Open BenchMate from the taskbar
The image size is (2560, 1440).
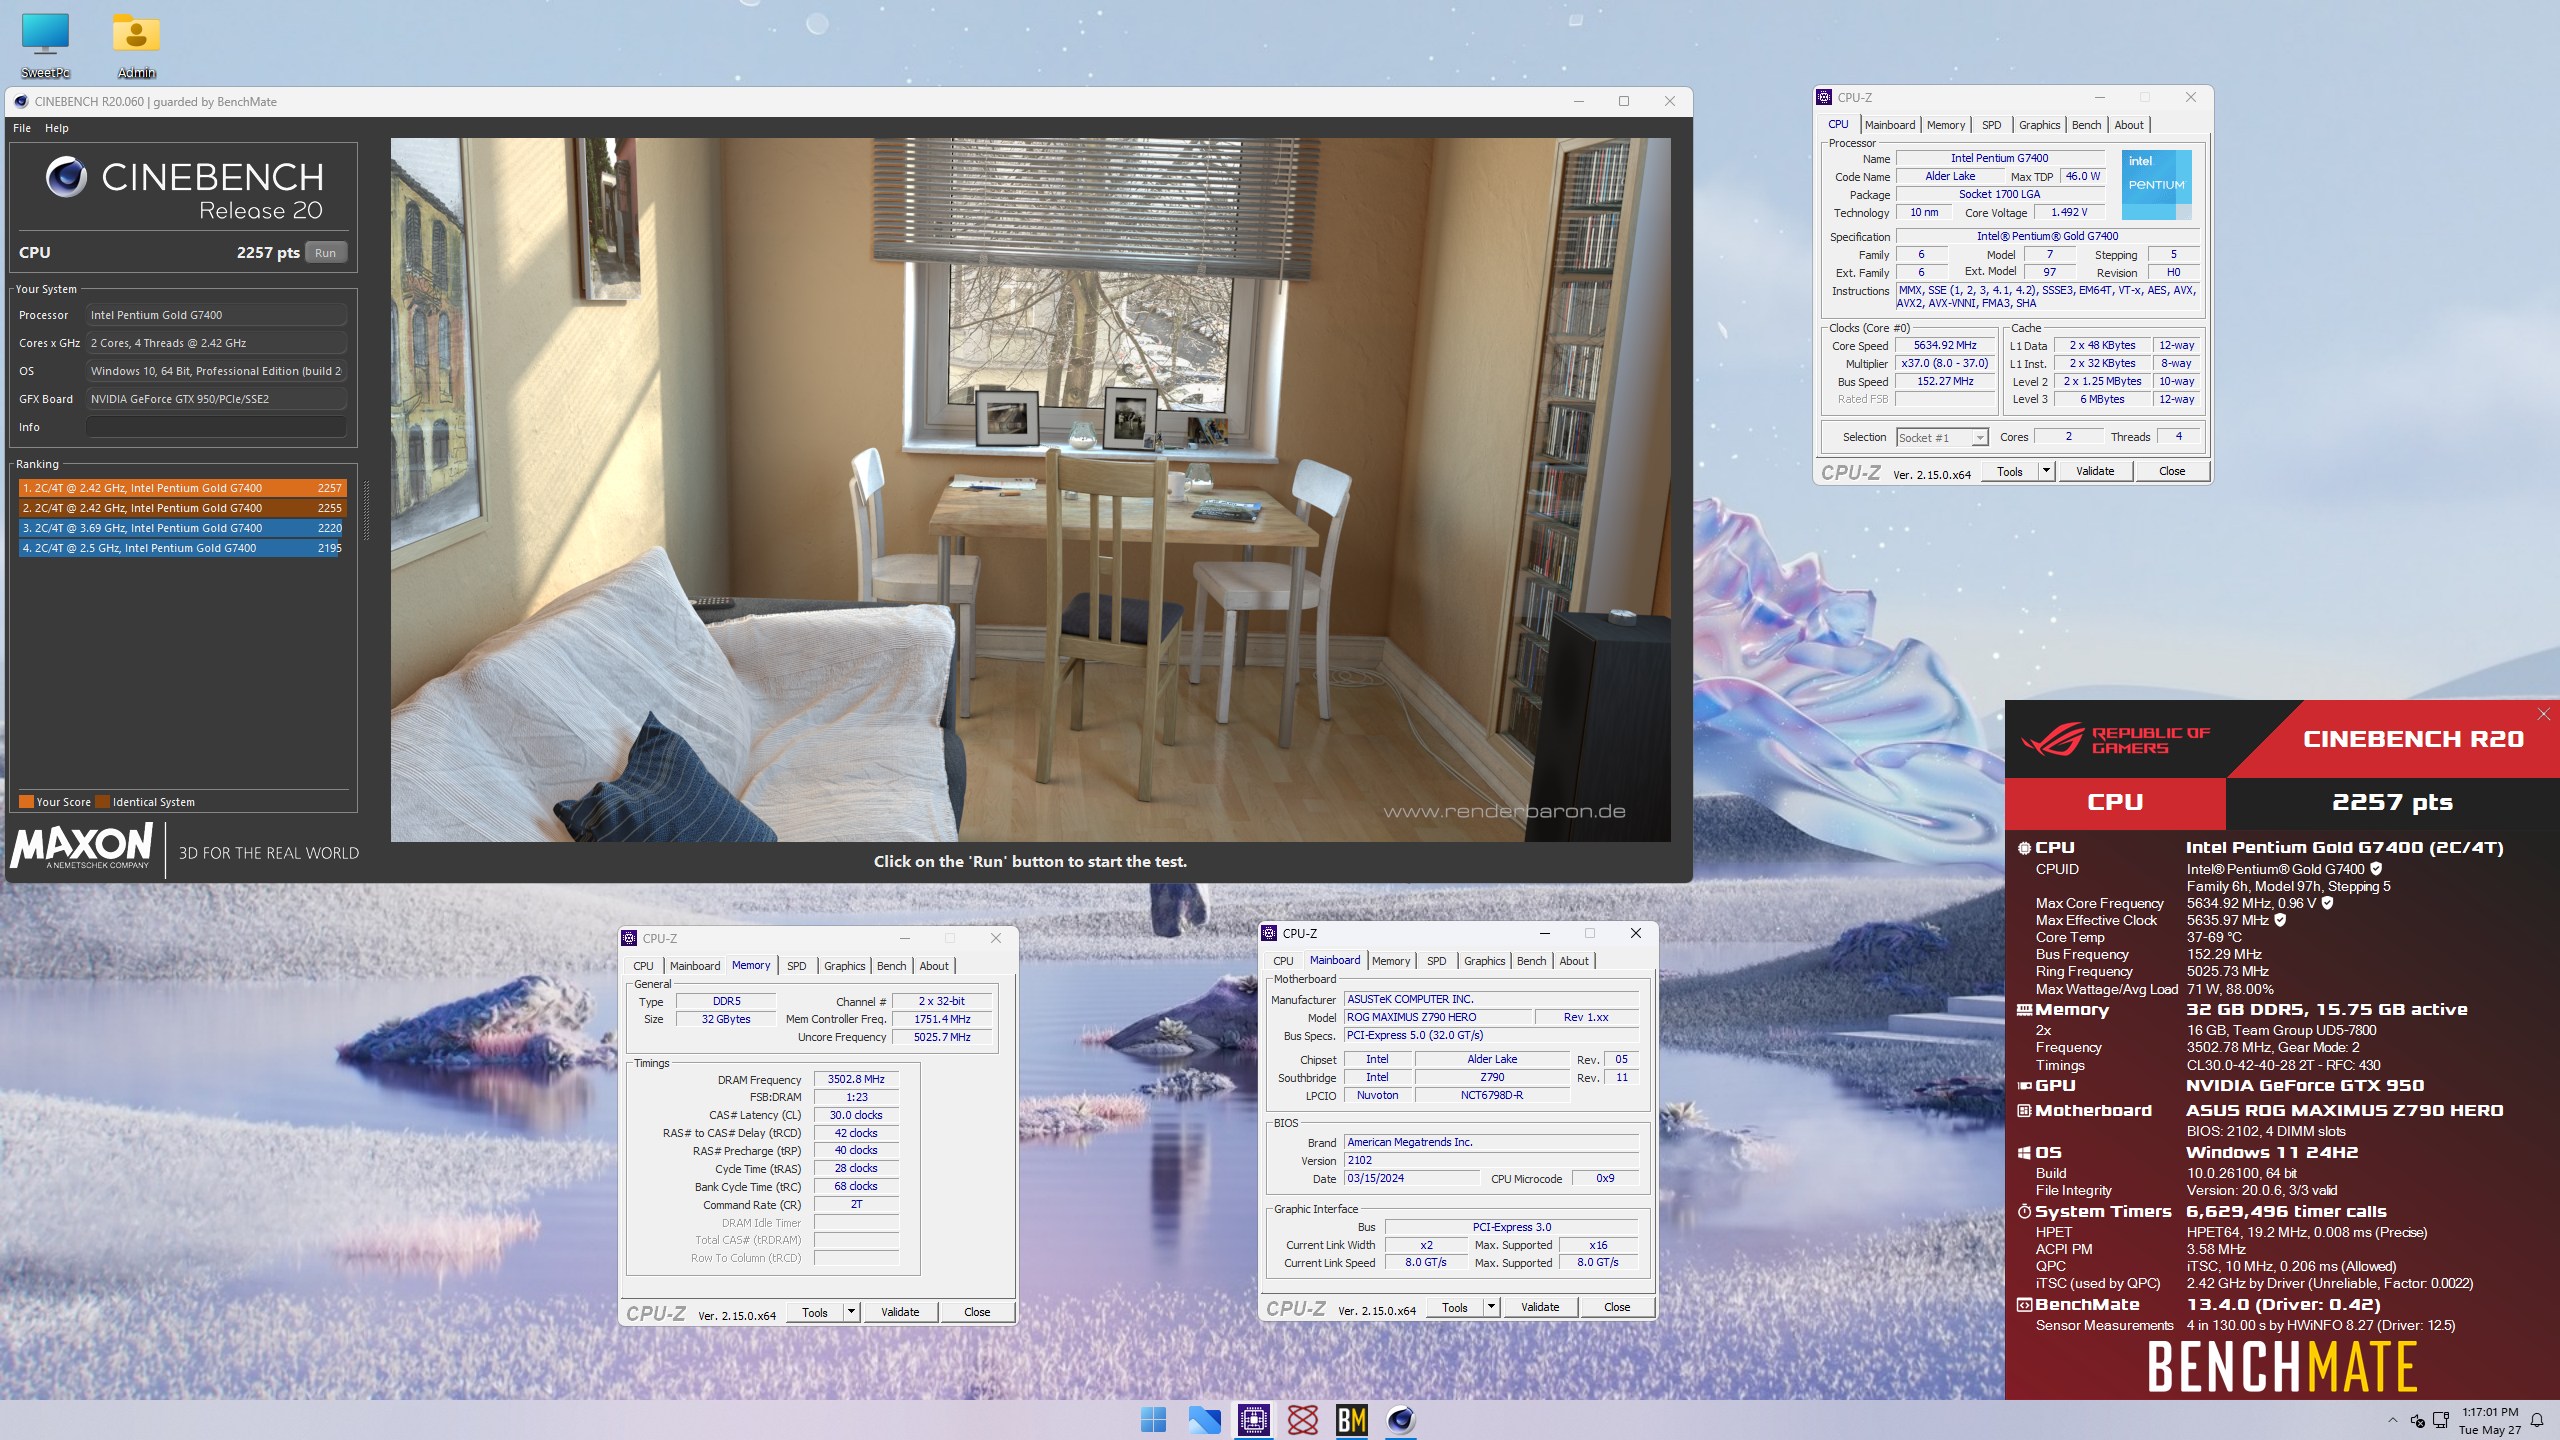[x=1351, y=1419]
